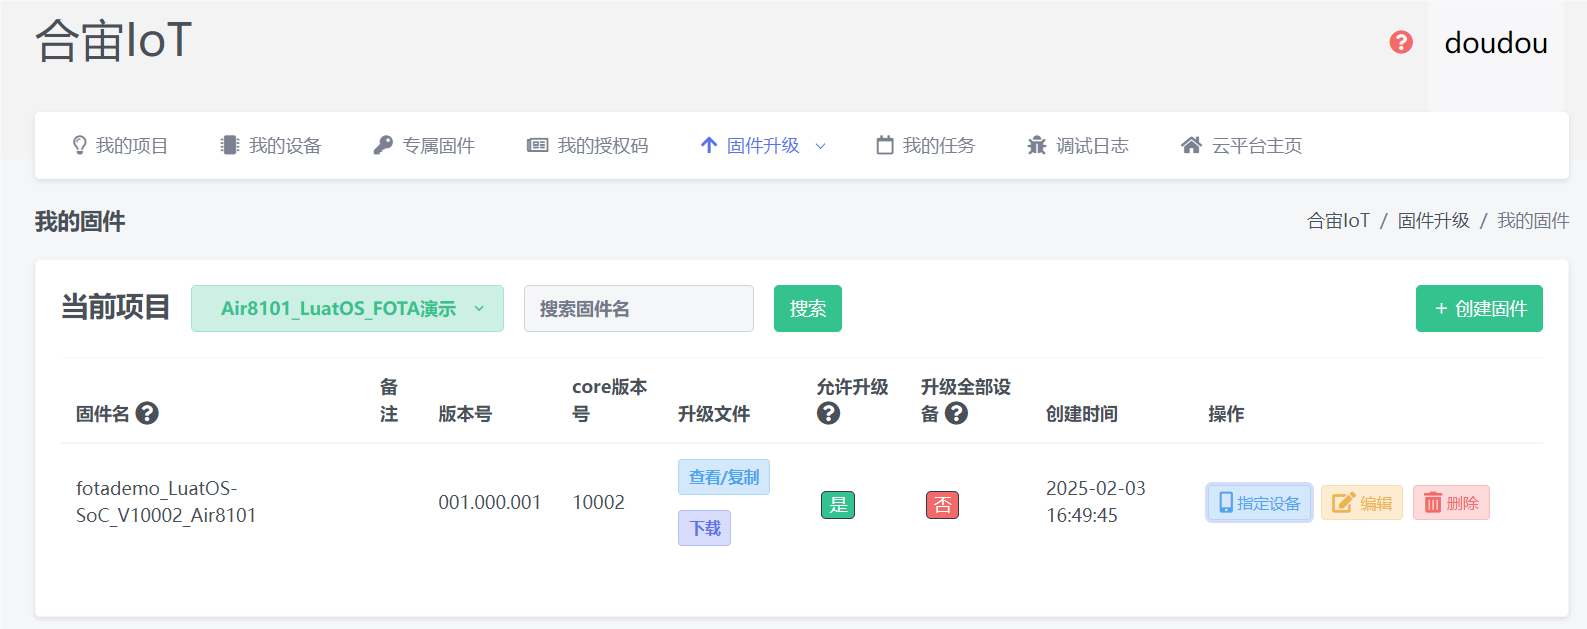Click the bug icon beside 调试日志

pyautogui.click(x=1037, y=146)
